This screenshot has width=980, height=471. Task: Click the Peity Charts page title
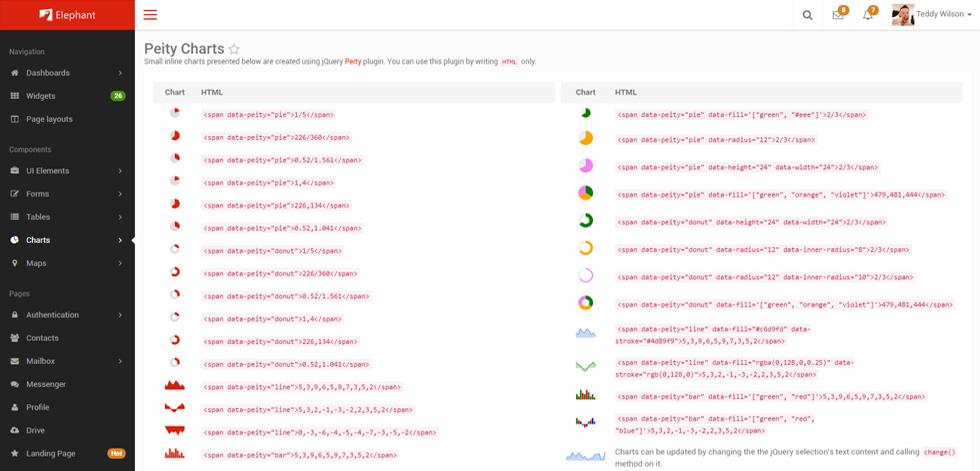(184, 49)
